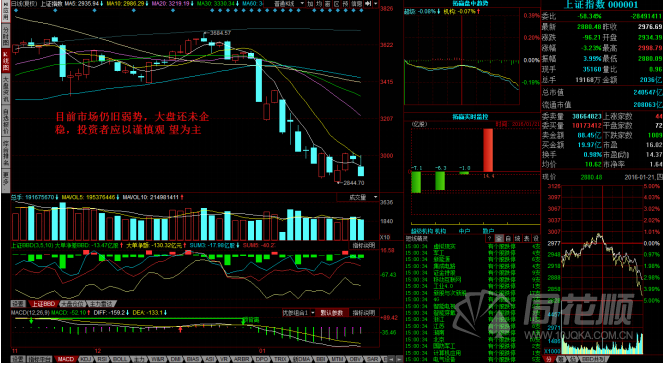Click the arrow-to-bar icon in the chart toolbar
The image size is (663, 367).
(368, 4)
